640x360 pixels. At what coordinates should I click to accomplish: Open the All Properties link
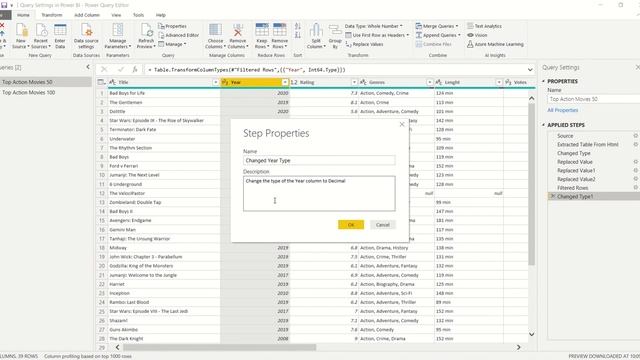tap(562, 110)
